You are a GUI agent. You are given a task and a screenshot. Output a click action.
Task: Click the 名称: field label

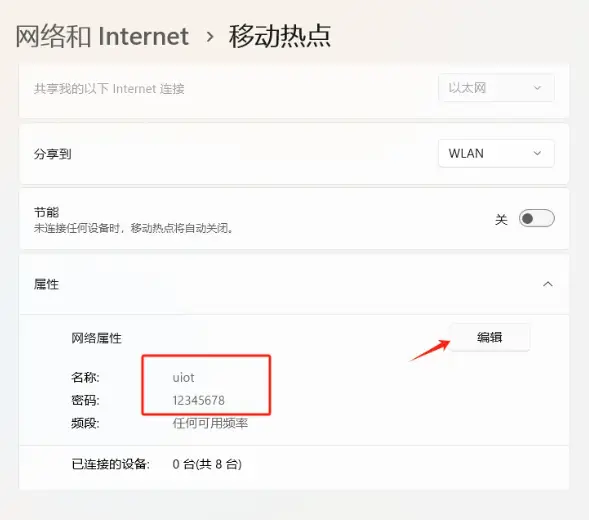coord(85,377)
